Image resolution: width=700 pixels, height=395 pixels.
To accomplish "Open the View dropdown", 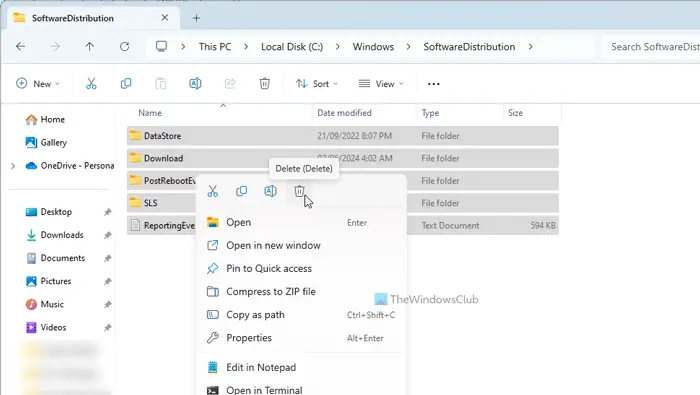I will point(381,83).
